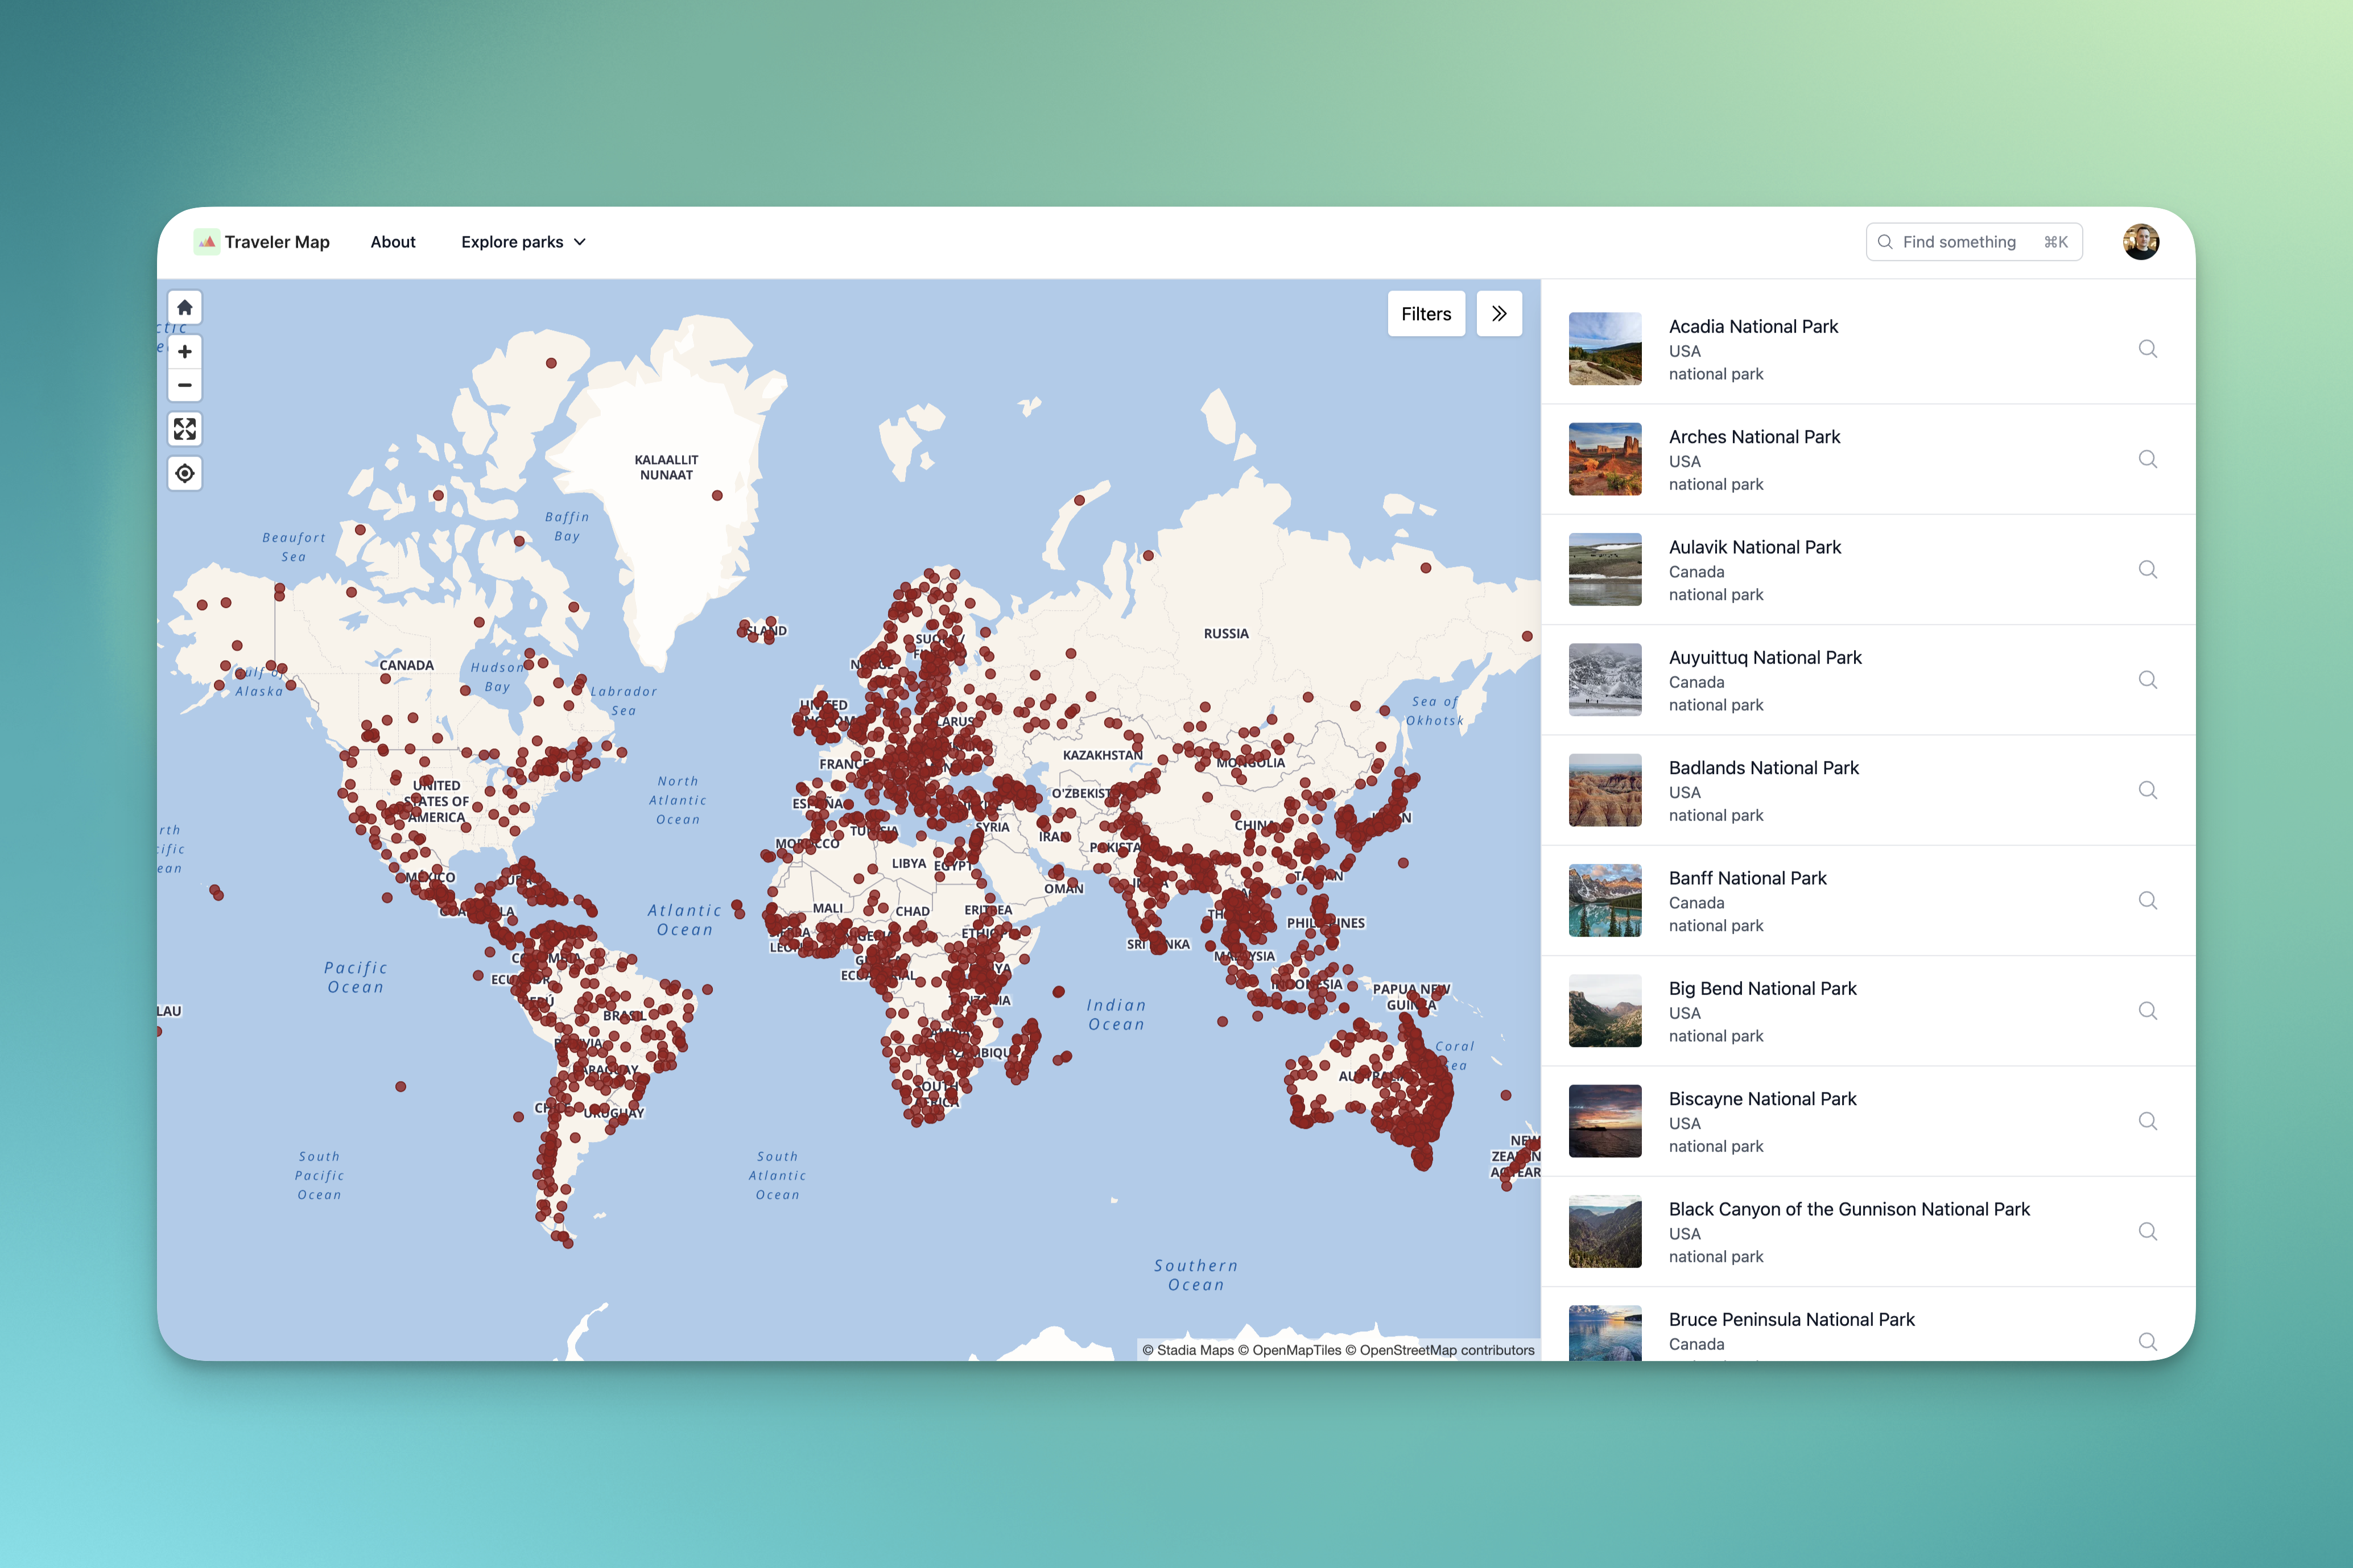
Task: Click magnifier for Biscayne National Park
Action: click(x=2147, y=1121)
